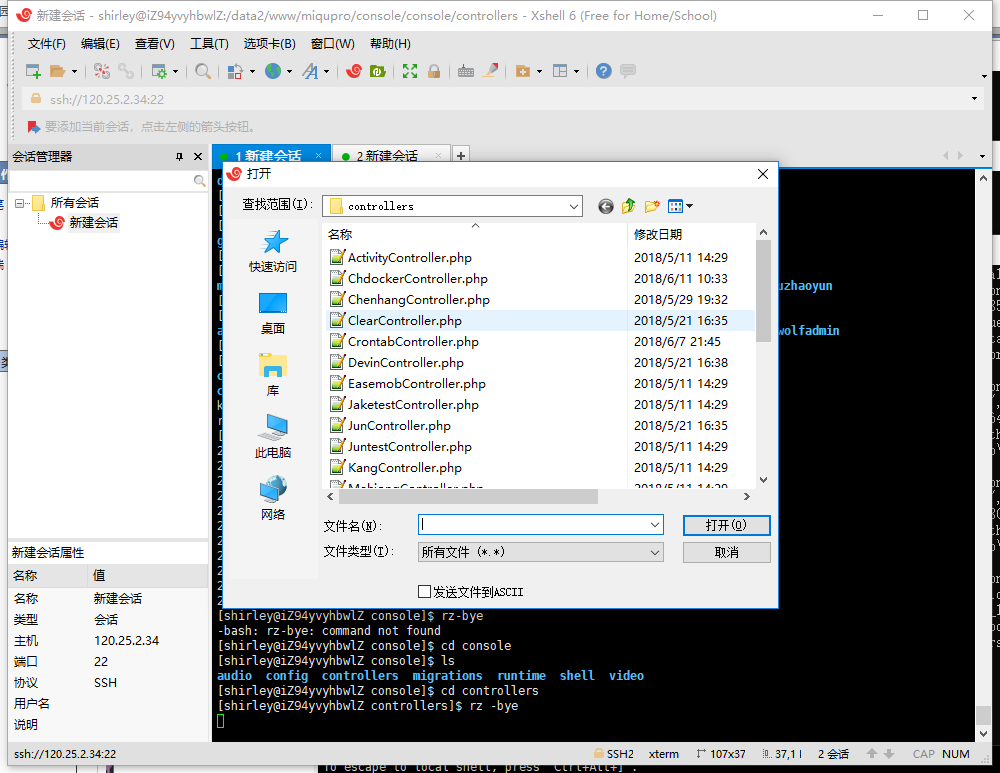Go back with dialog back arrow icon
This screenshot has width=1000, height=773.
(606, 206)
